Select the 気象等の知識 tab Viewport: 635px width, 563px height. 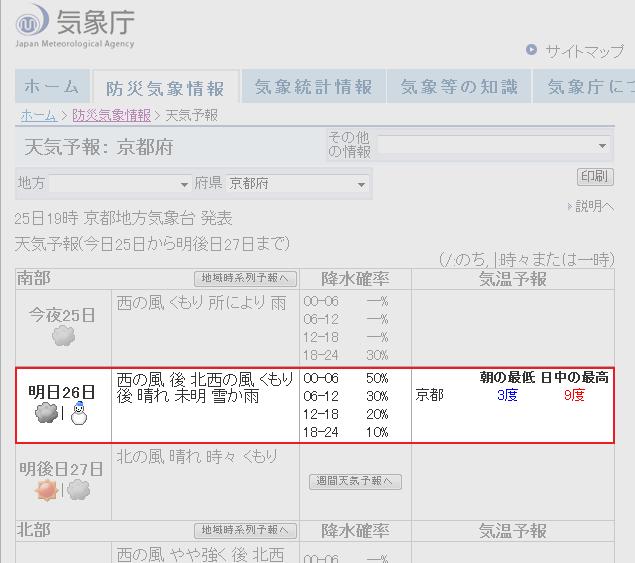[459, 87]
